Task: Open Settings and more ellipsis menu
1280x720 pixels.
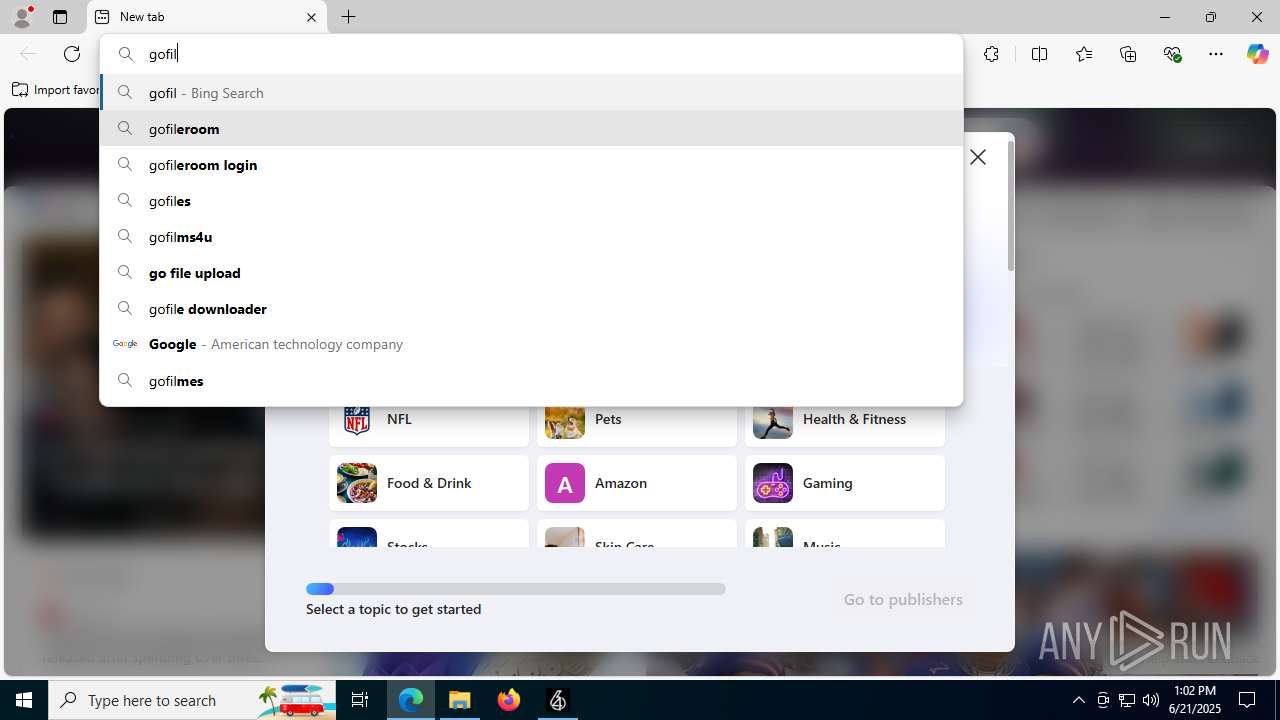Action: [1216, 54]
